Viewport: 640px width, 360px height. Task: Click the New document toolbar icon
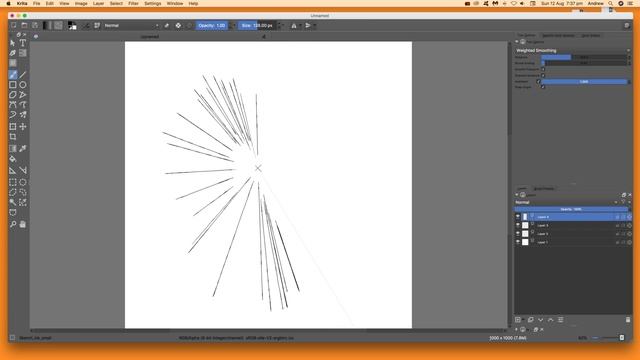pyautogui.click(x=13, y=25)
